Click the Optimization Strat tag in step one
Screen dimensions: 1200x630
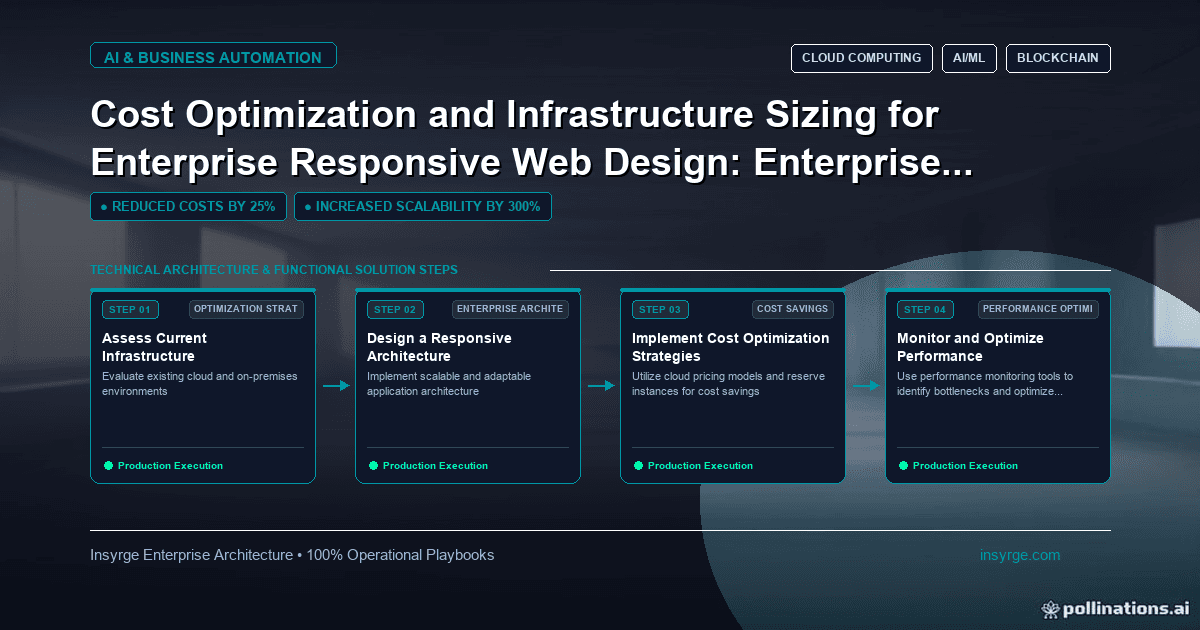pos(246,309)
